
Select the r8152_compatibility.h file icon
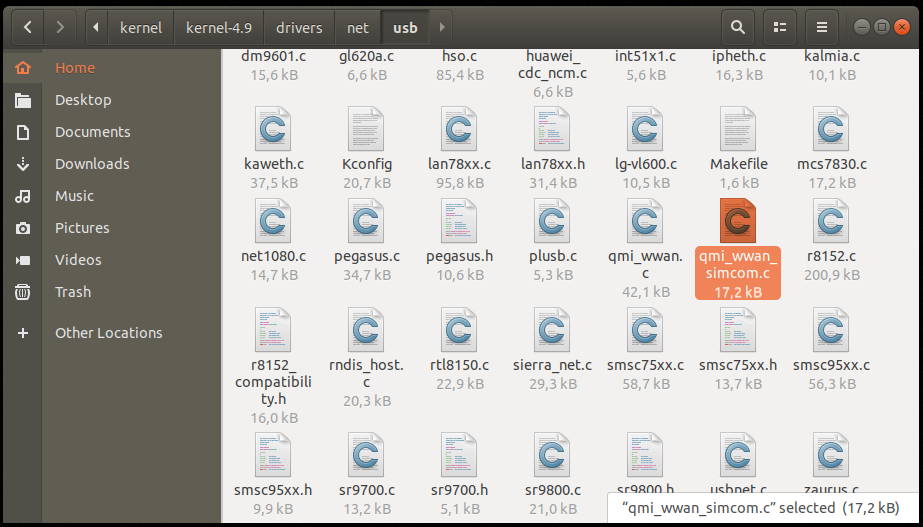(x=273, y=330)
